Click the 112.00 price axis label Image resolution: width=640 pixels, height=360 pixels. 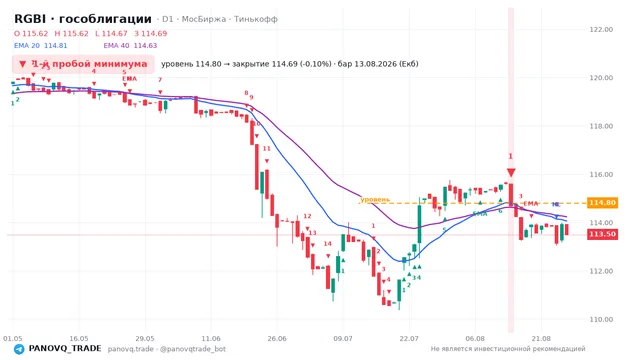(601, 271)
